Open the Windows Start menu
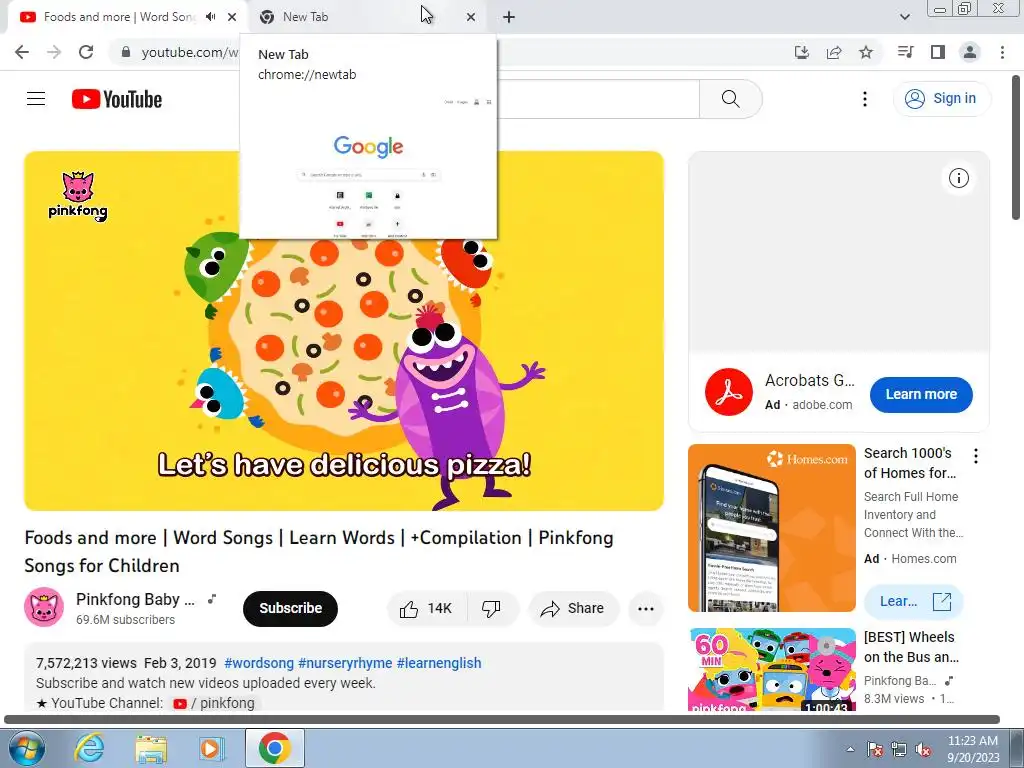The width and height of the screenshot is (1024, 768). tap(26, 748)
